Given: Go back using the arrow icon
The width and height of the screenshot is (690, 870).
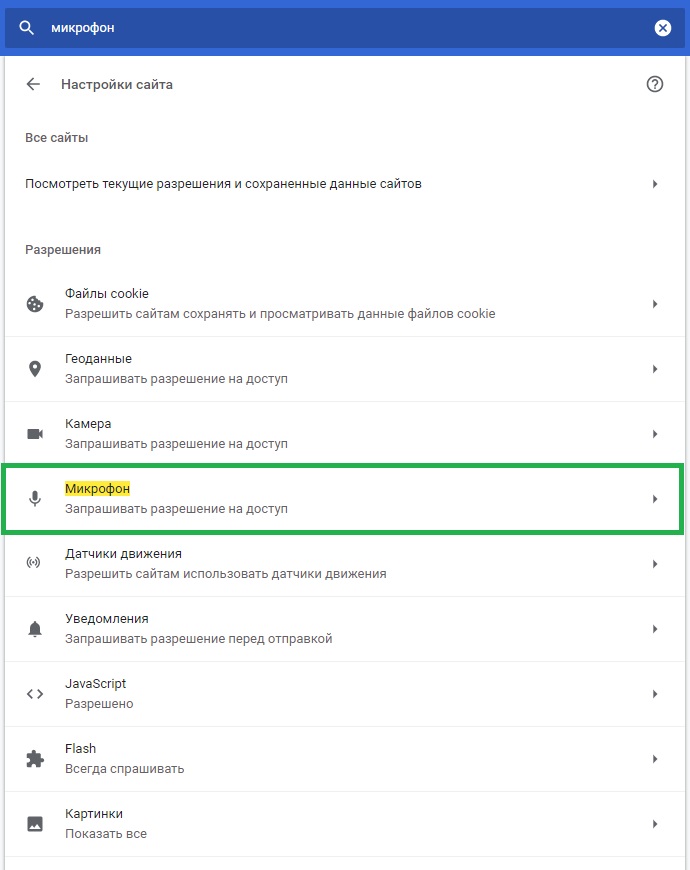Looking at the screenshot, I should coord(33,84).
